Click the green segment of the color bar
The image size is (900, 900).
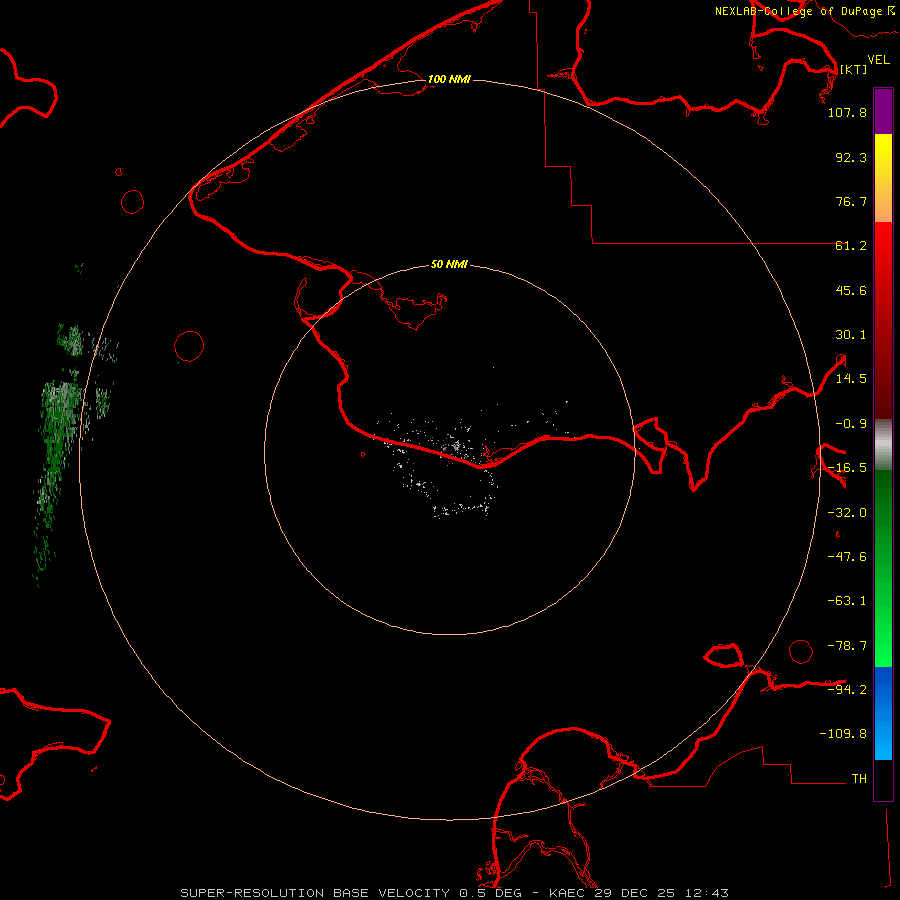tap(883, 568)
